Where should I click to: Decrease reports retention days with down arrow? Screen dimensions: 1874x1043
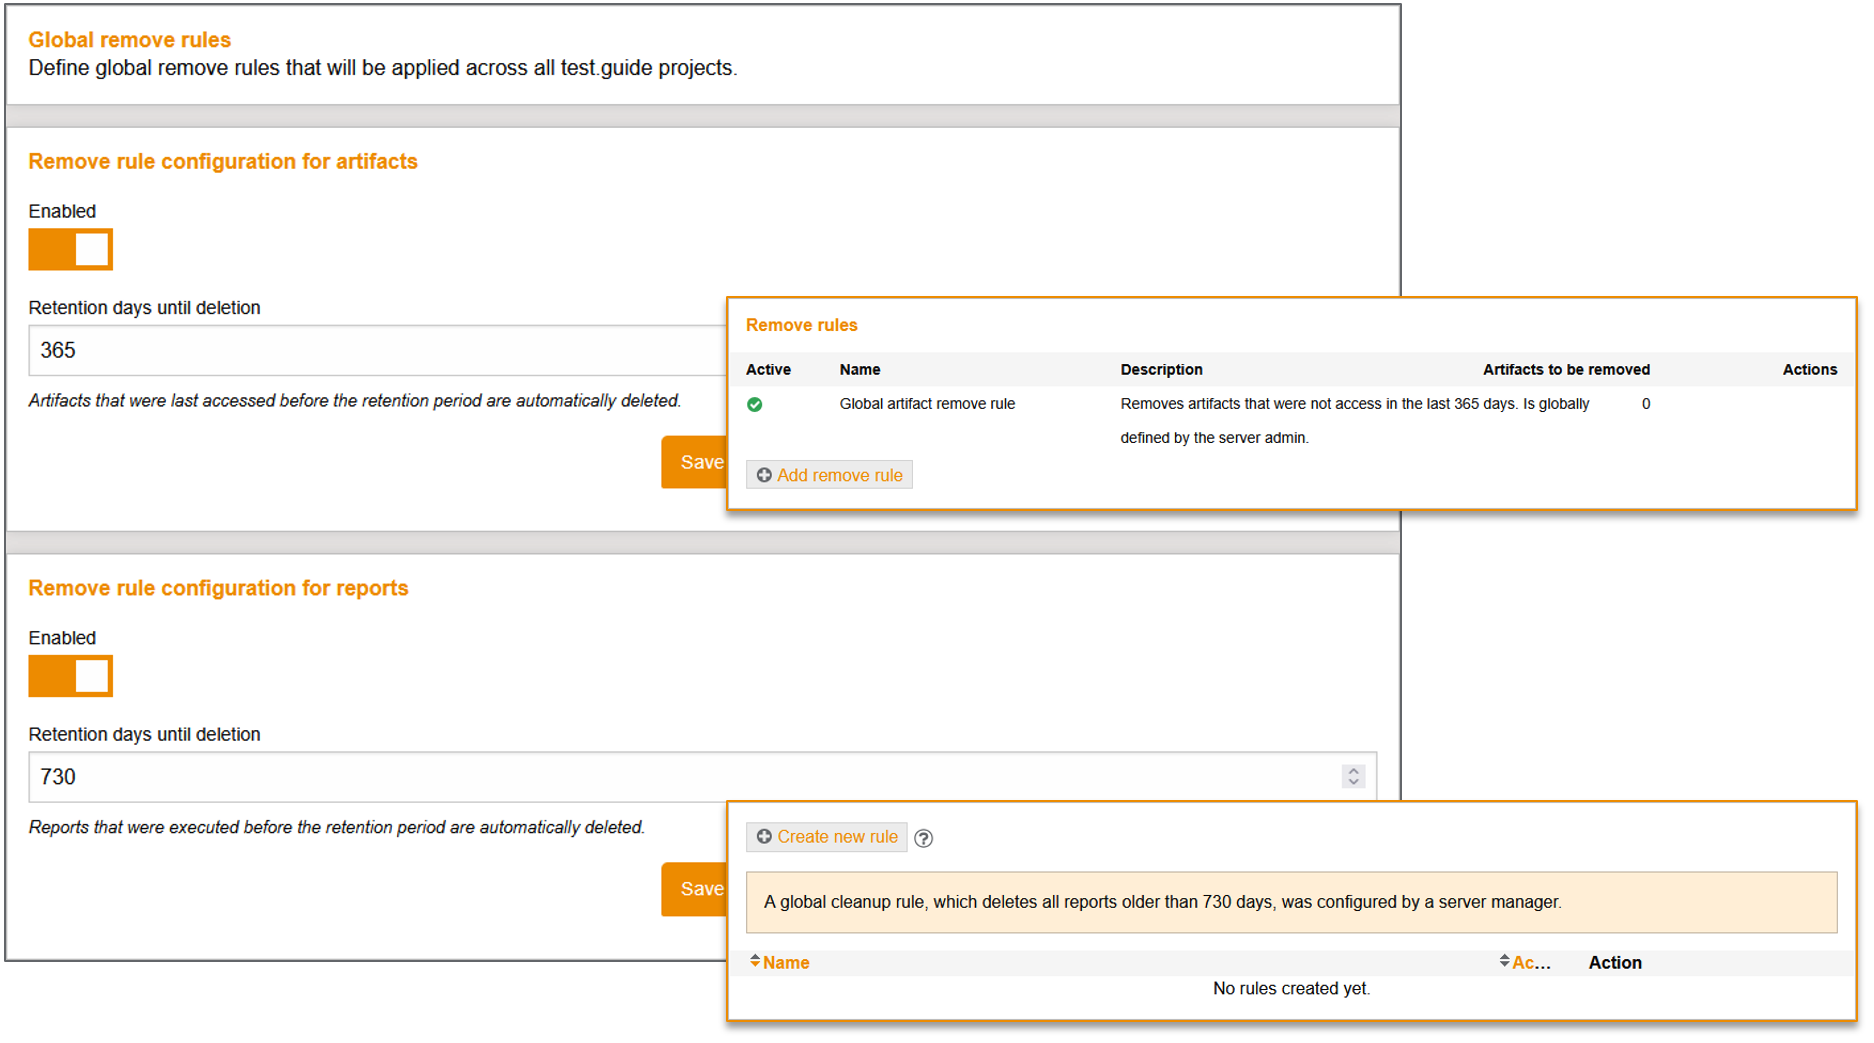(1354, 783)
